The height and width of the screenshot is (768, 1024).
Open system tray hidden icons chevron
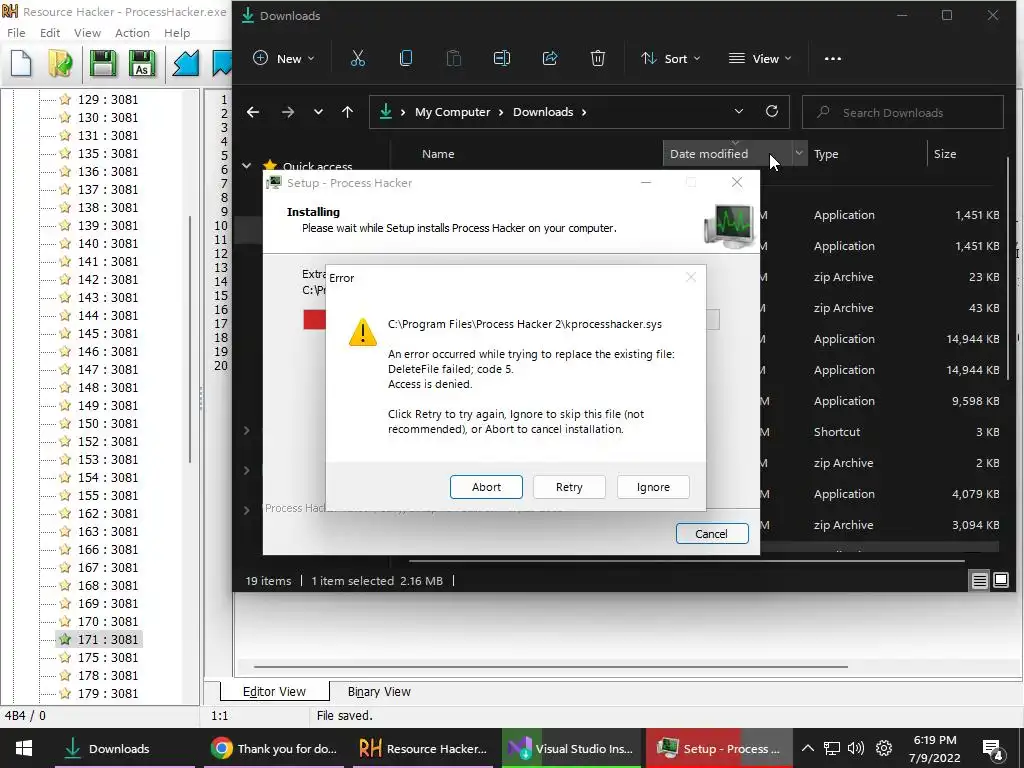click(808, 748)
